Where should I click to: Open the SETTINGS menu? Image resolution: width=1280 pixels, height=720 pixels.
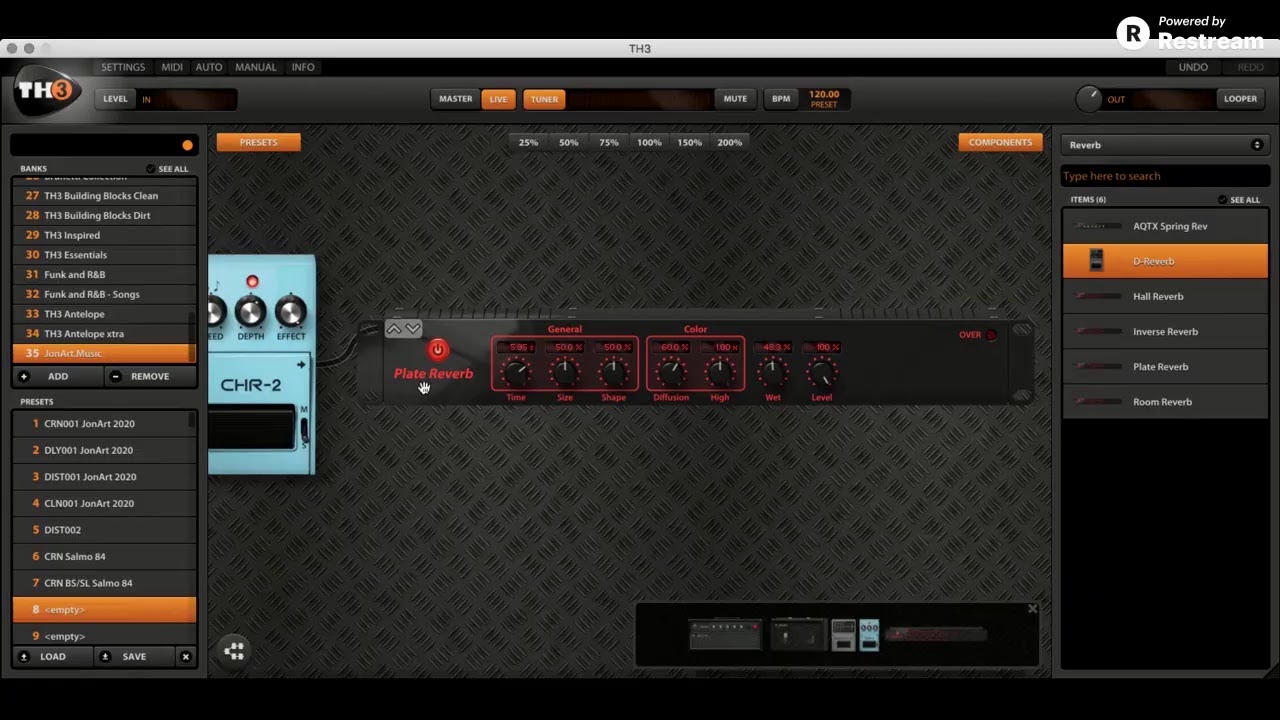pyautogui.click(x=123, y=67)
